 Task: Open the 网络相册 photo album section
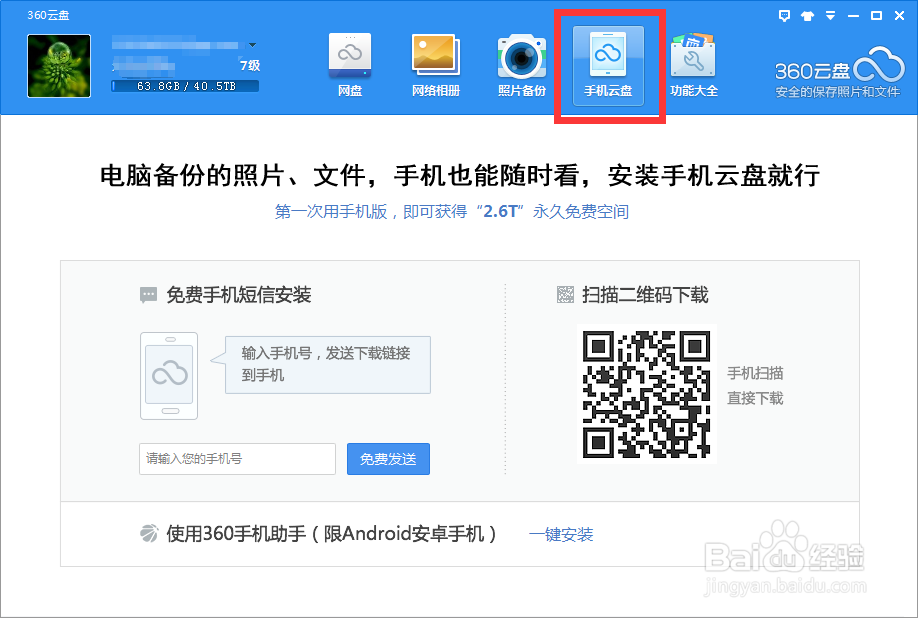(435, 63)
